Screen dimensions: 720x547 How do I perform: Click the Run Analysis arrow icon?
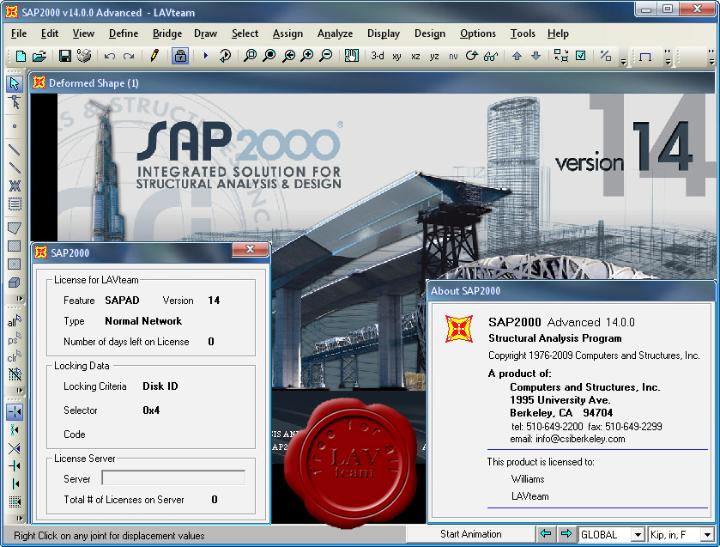(205, 56)
